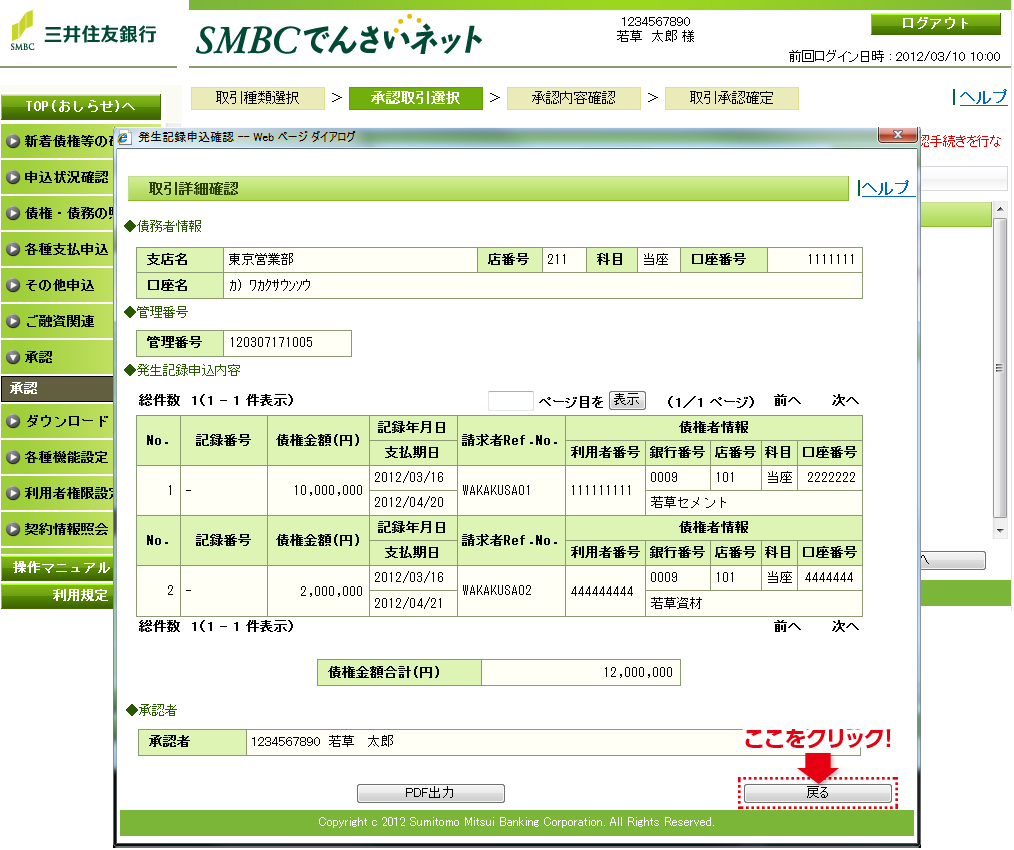This screenshot has height=850, width=1014.
Task: Click the 表示 page button
Action: point(627,400)
